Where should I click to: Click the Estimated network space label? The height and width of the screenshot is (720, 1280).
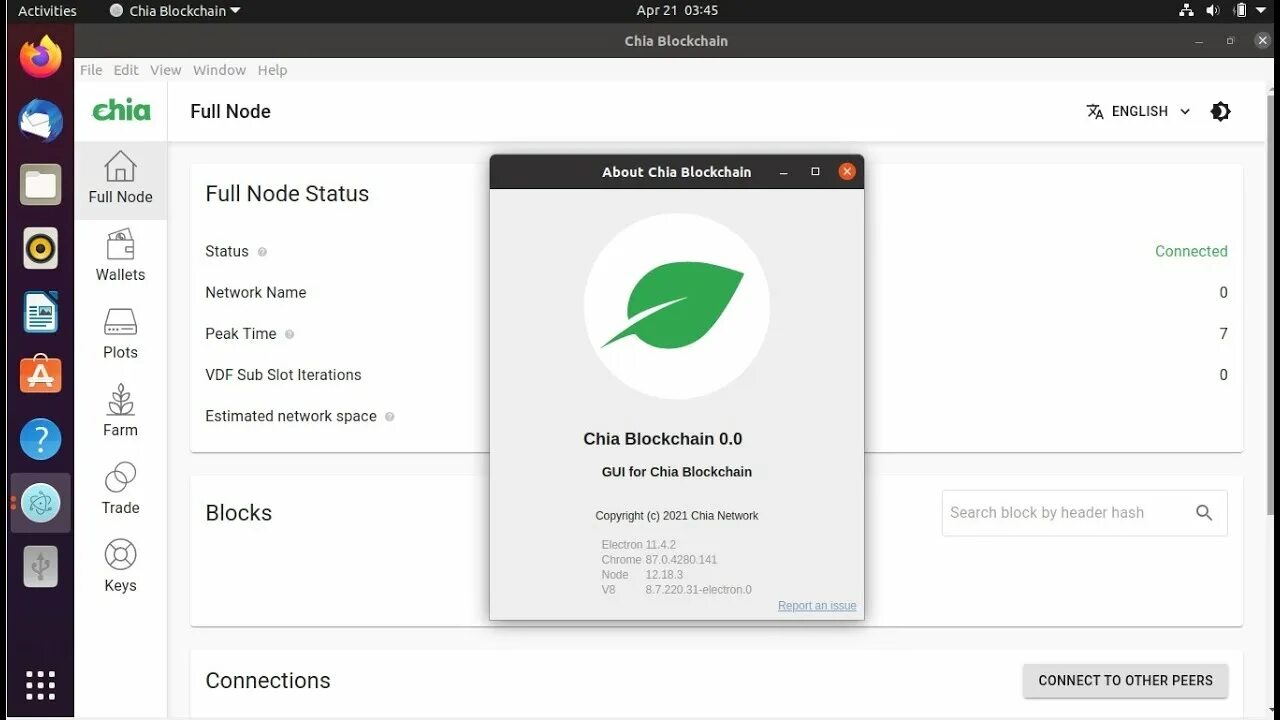pyautogui.click(x=291, y=416)
